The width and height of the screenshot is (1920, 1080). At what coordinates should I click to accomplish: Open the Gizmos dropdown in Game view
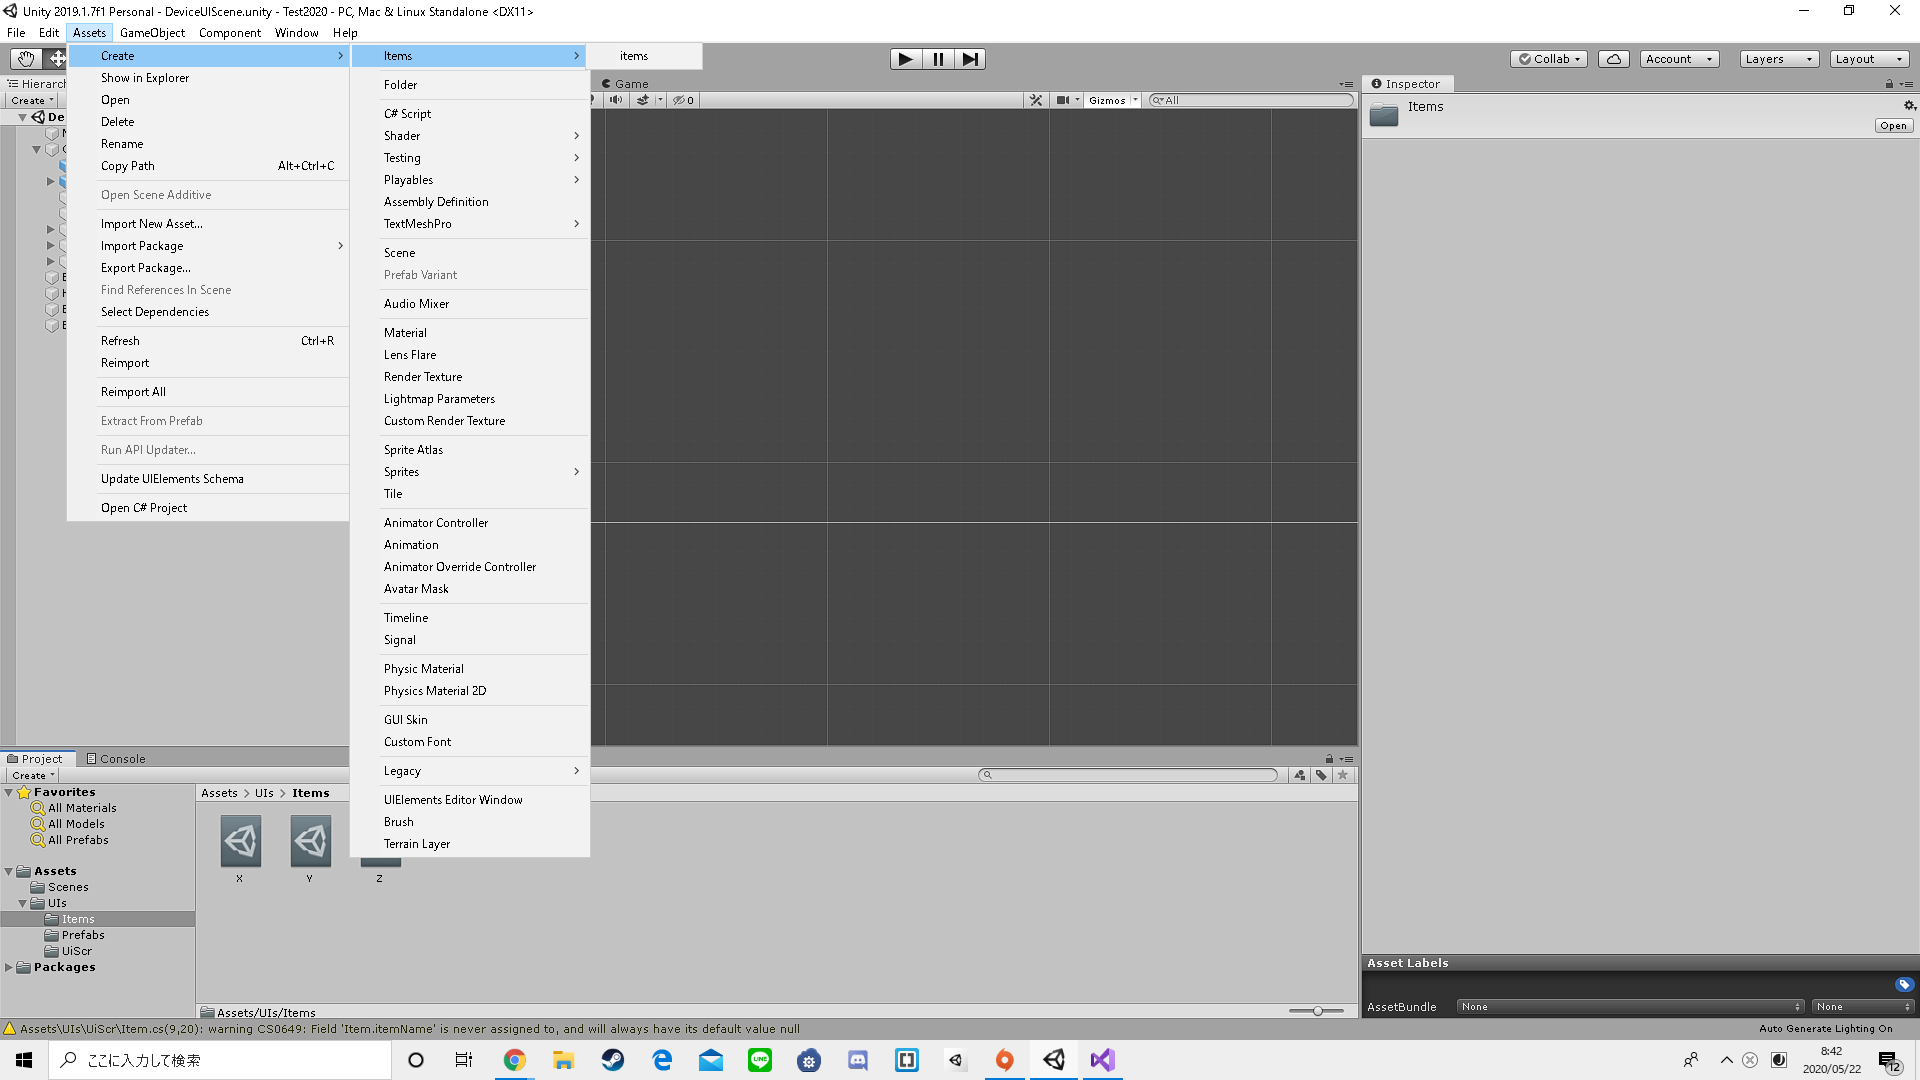pos(1112,100)
